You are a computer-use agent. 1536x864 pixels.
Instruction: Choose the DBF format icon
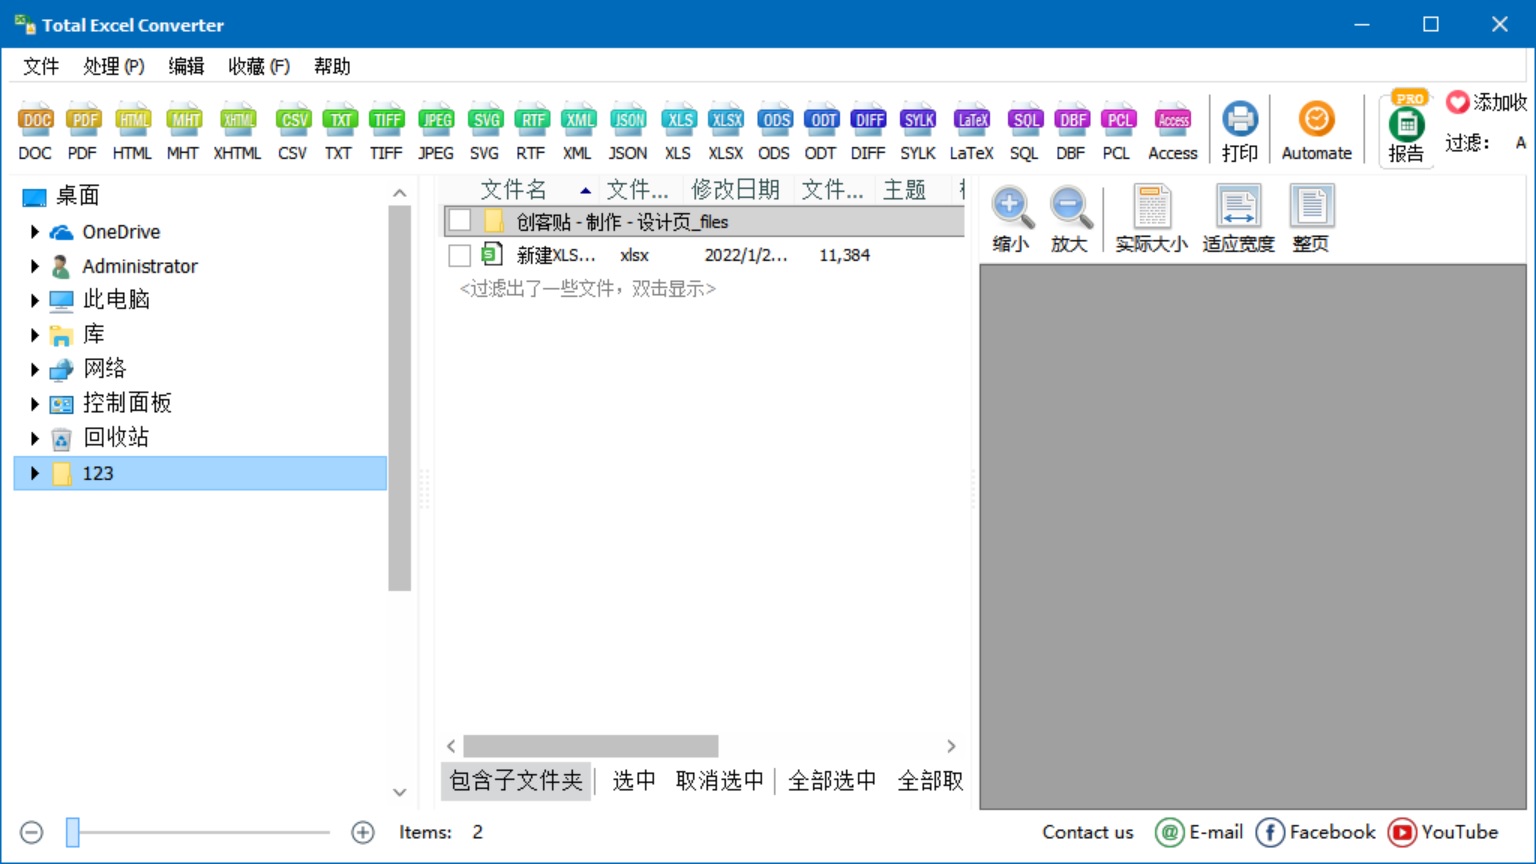[1071, 131]
